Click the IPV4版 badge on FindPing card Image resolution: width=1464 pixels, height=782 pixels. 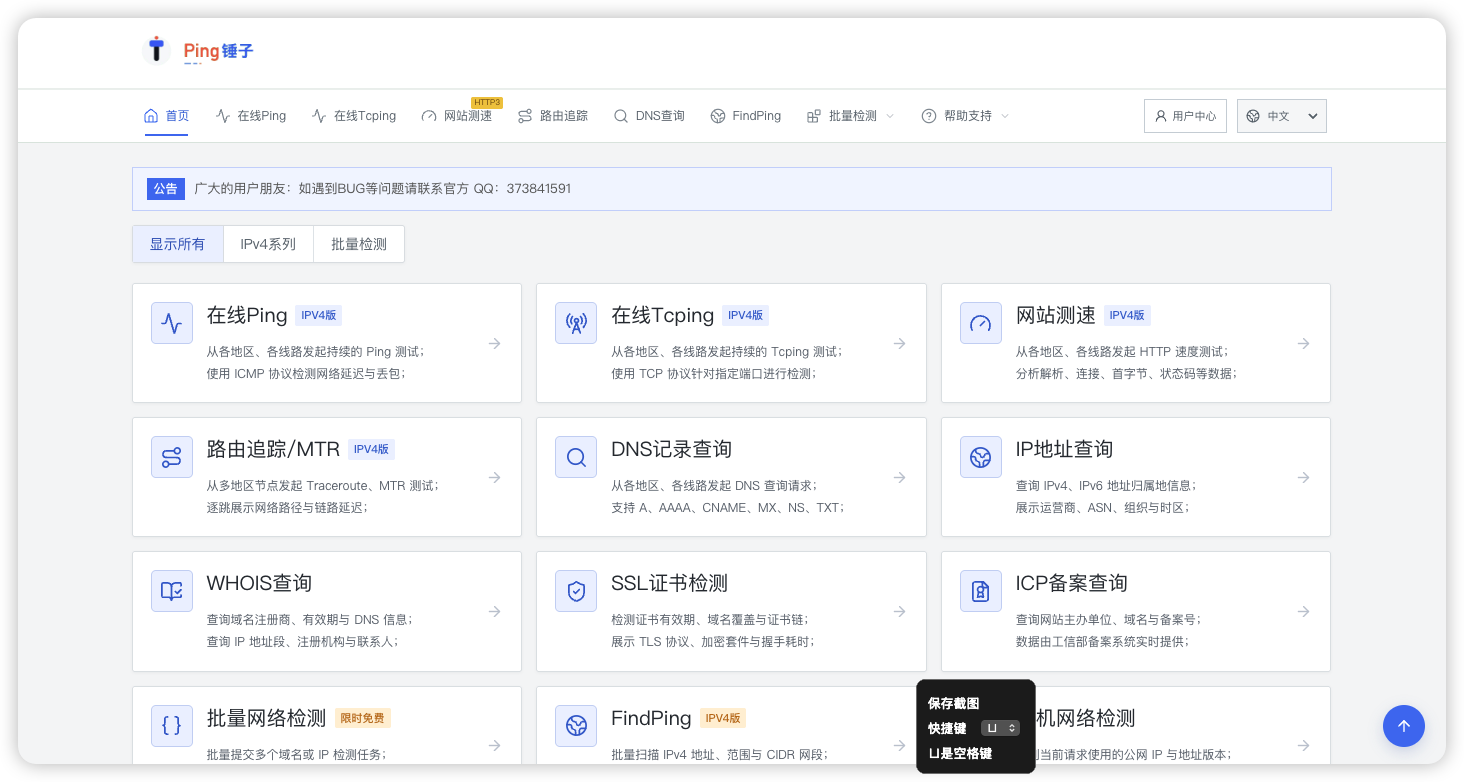coord(723,718)
